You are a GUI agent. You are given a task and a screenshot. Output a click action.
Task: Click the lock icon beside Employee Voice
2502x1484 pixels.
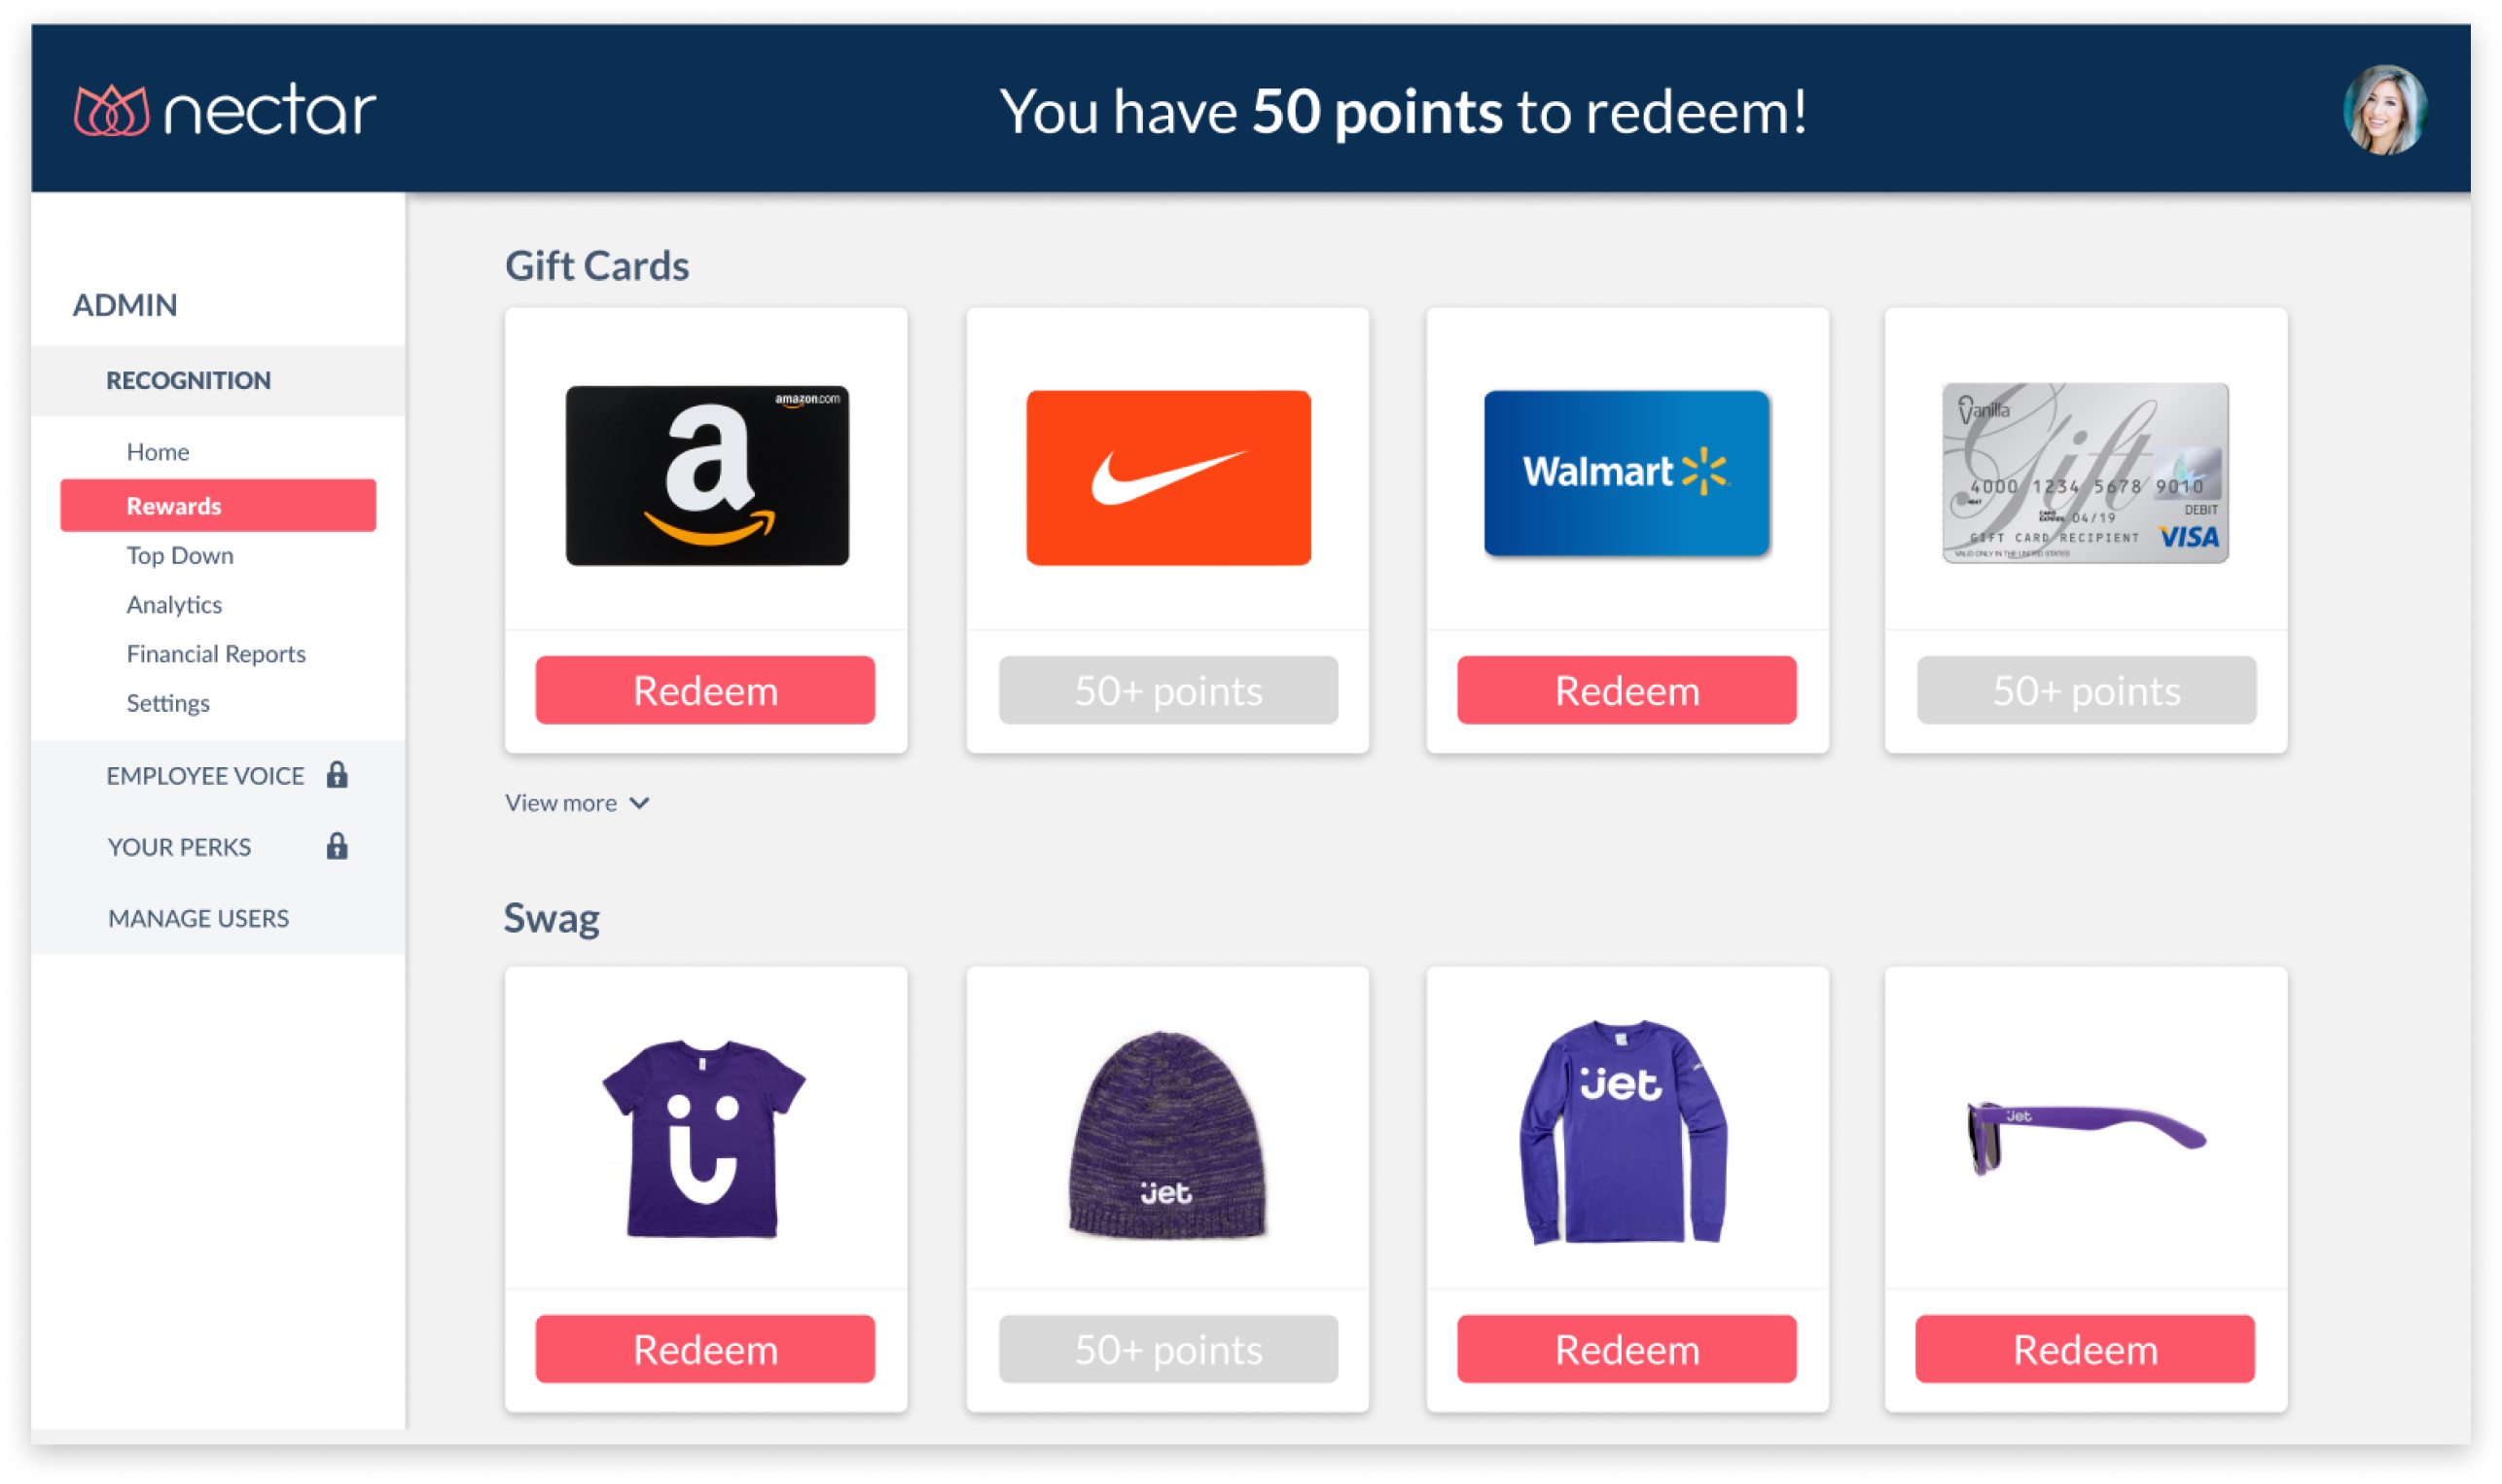coord(337,775)
